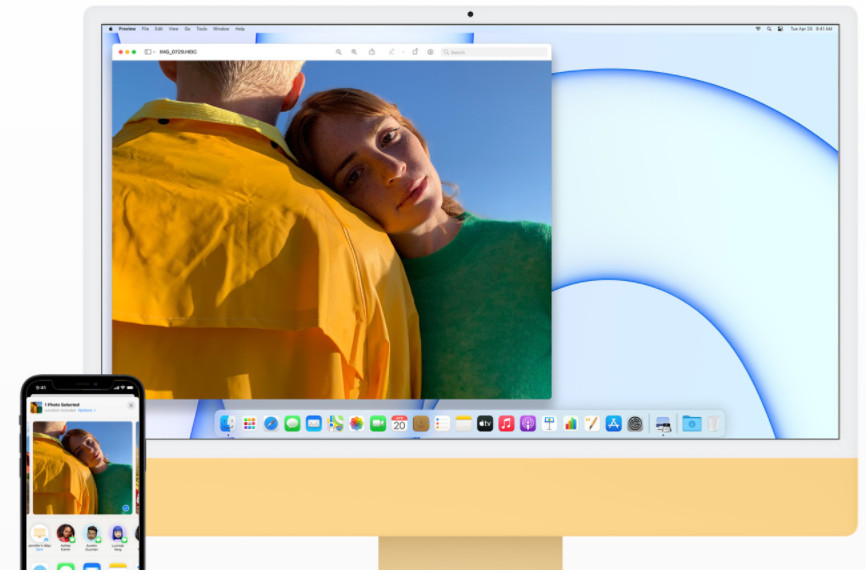
Task: Open the Tools menu in menu bar
Action: (x=202, y=29)
